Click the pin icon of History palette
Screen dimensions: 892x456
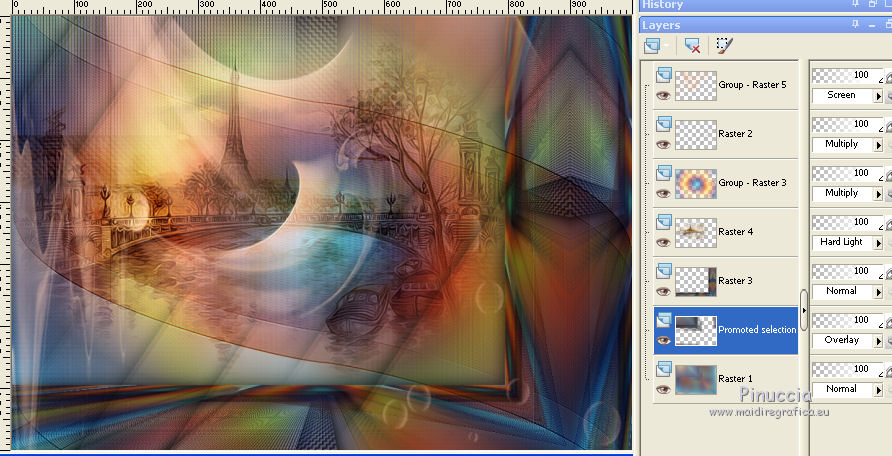pyautogui.click(x=855, y=4)
